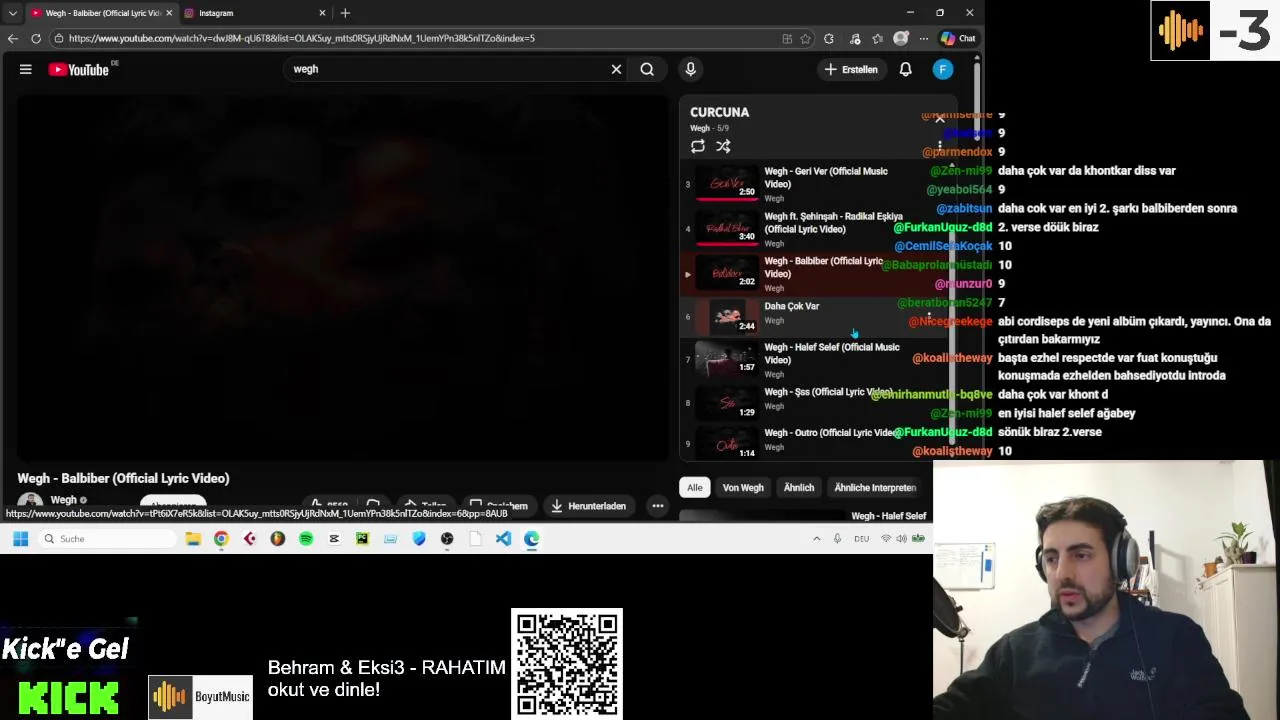Screen dimensions: 1280x720
Task: Go back in browser history
Action: [12, 38]
